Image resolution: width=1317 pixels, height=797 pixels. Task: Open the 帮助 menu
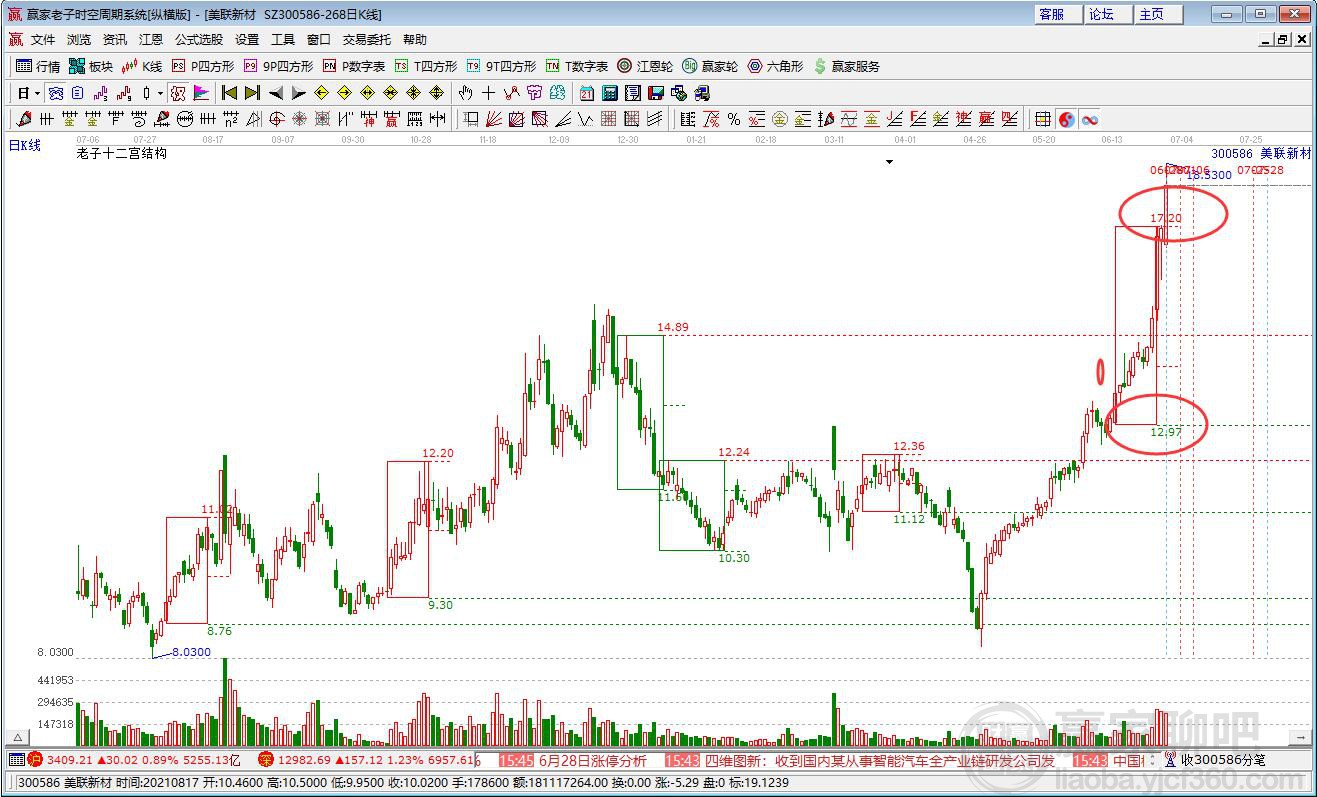point(415,40)
